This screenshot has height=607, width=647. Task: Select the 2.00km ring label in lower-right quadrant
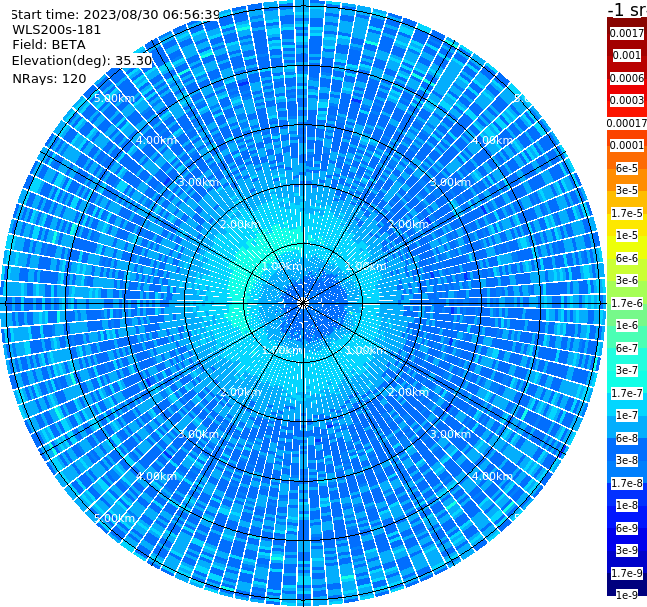(x=408, y=392)
